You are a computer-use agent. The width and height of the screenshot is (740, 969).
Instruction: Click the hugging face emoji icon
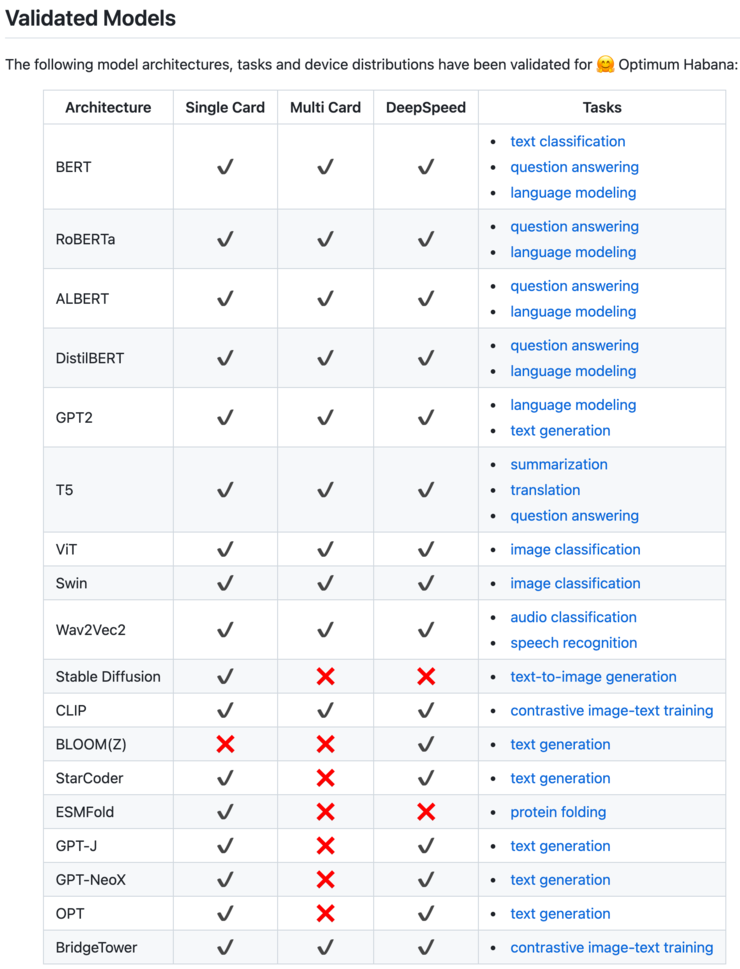pos(605,65)
